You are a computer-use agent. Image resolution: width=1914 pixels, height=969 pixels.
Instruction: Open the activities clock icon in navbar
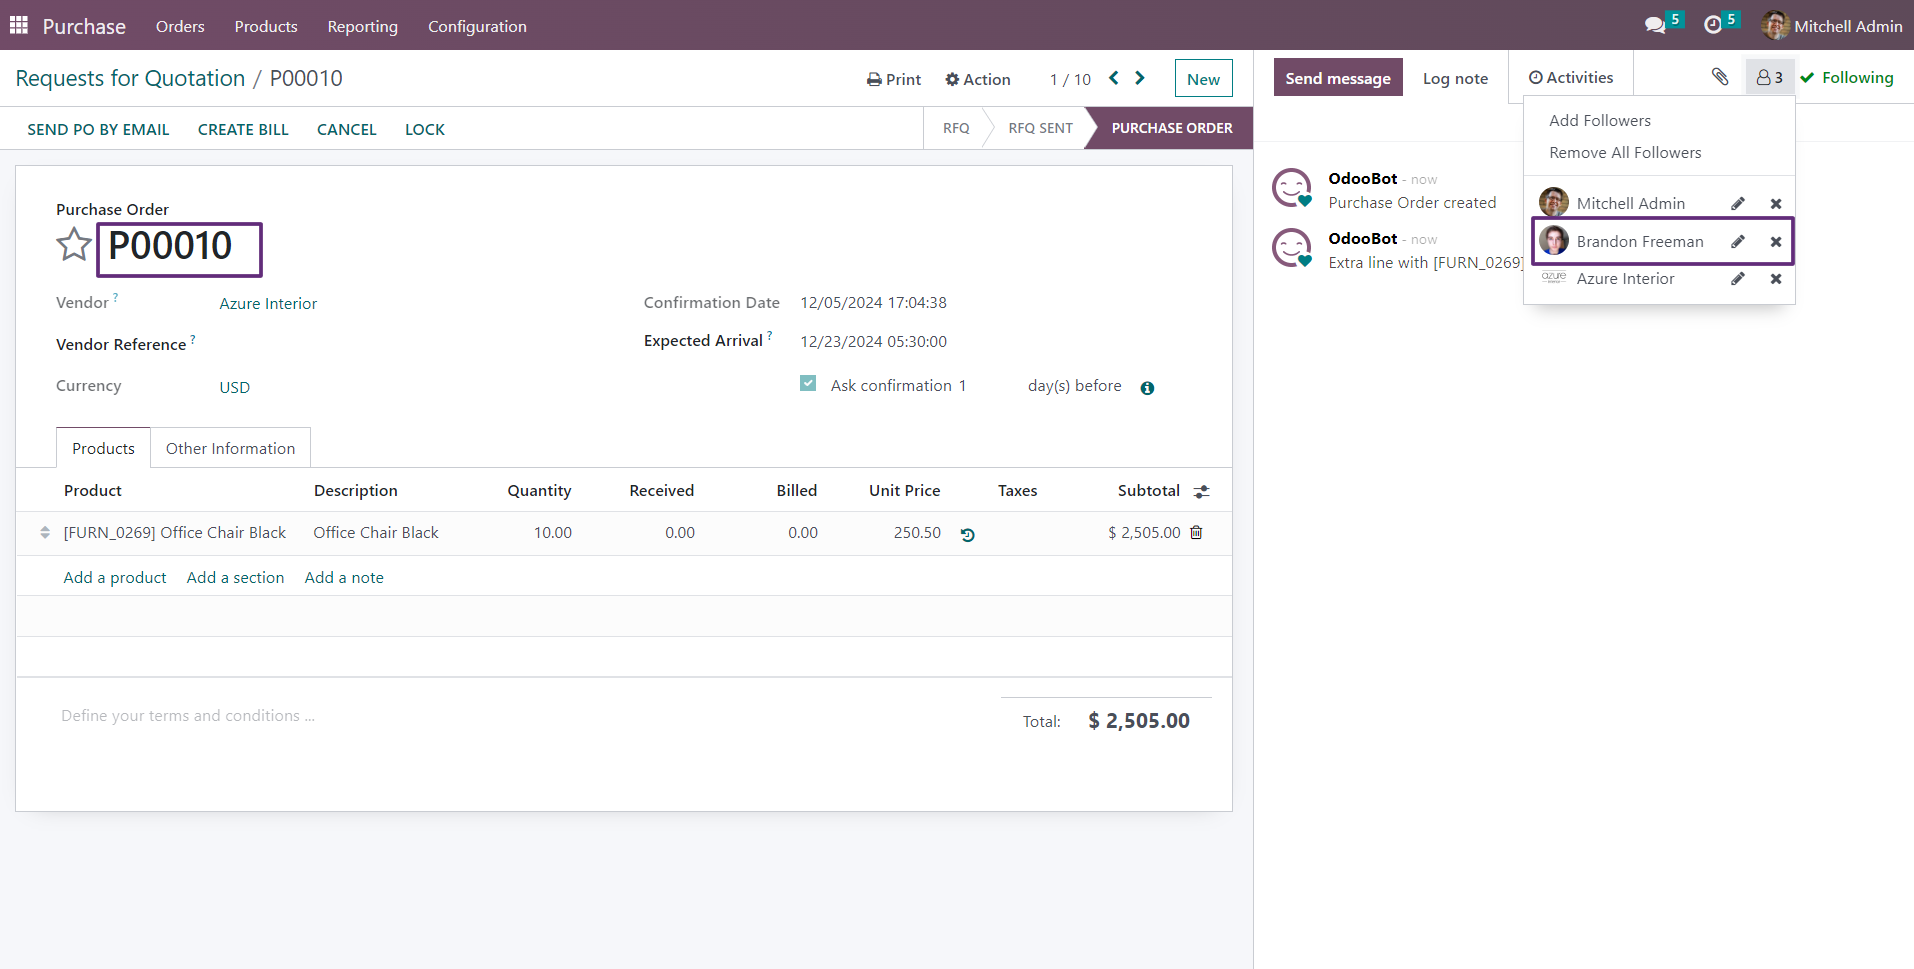point(1713,25)
